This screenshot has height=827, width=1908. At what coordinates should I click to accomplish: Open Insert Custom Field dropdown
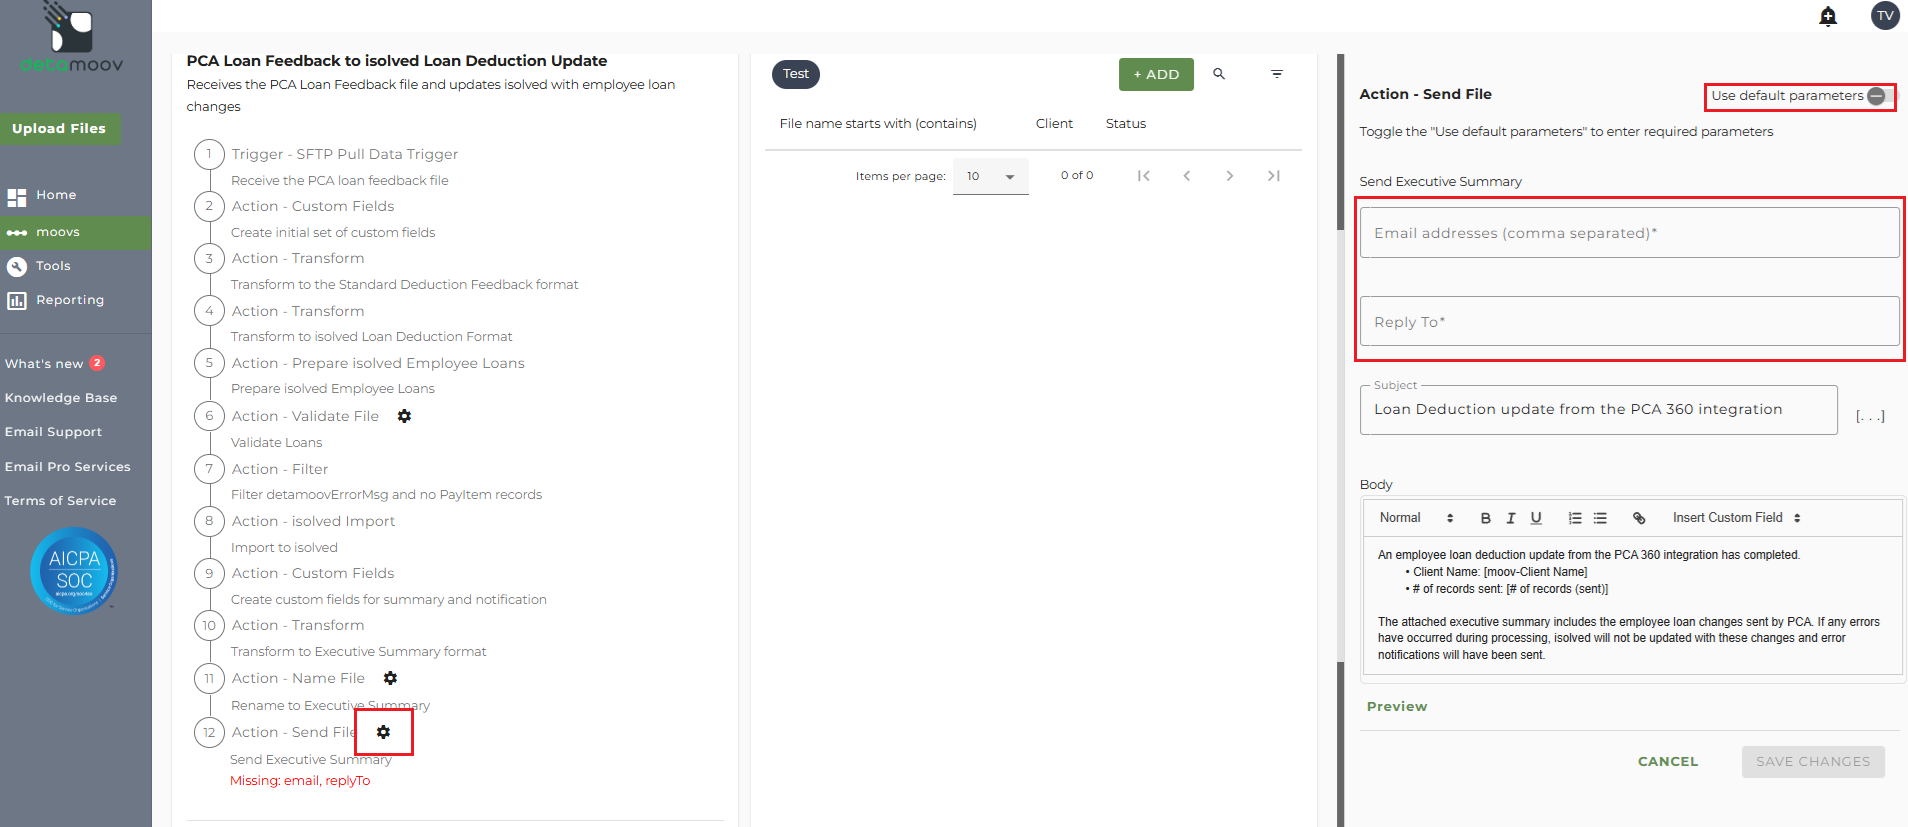[x=1737, y=518]
